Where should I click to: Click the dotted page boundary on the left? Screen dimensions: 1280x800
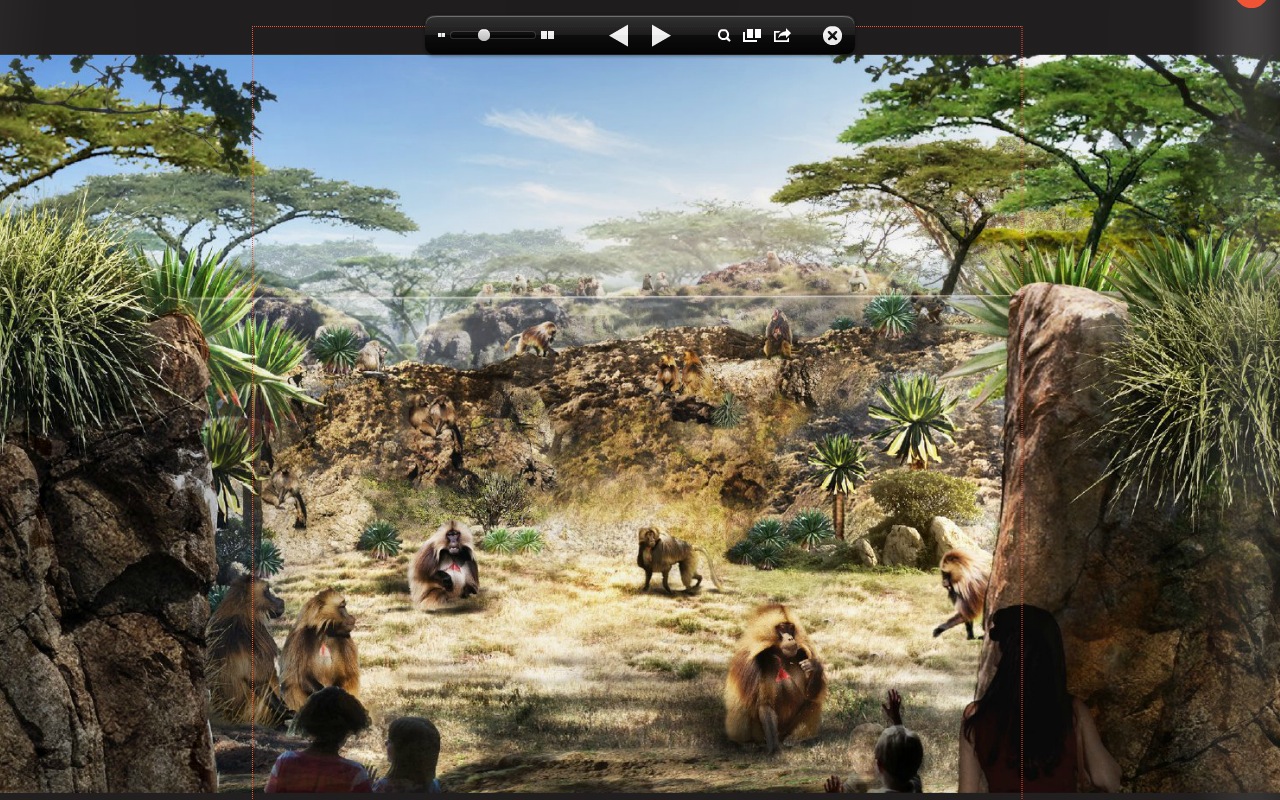252,400
